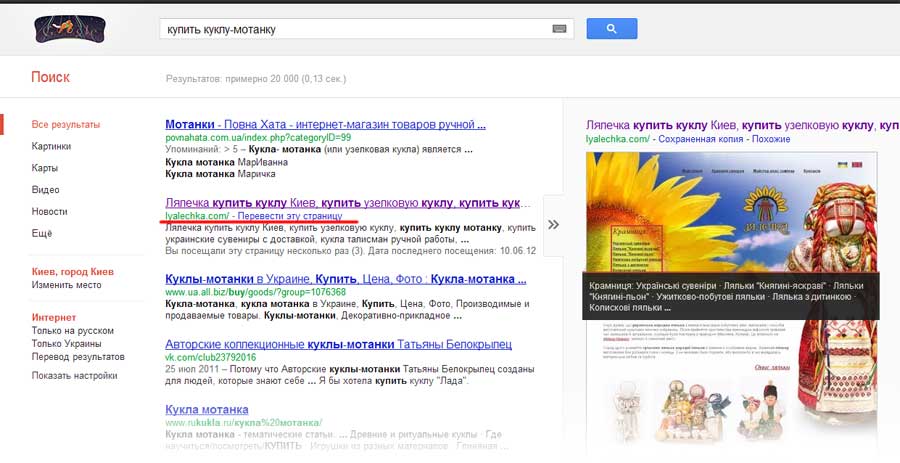The height and width of the screenshot is (463, 900).
Task: Click the blue magnifier search button
Action: pos(611,29)
